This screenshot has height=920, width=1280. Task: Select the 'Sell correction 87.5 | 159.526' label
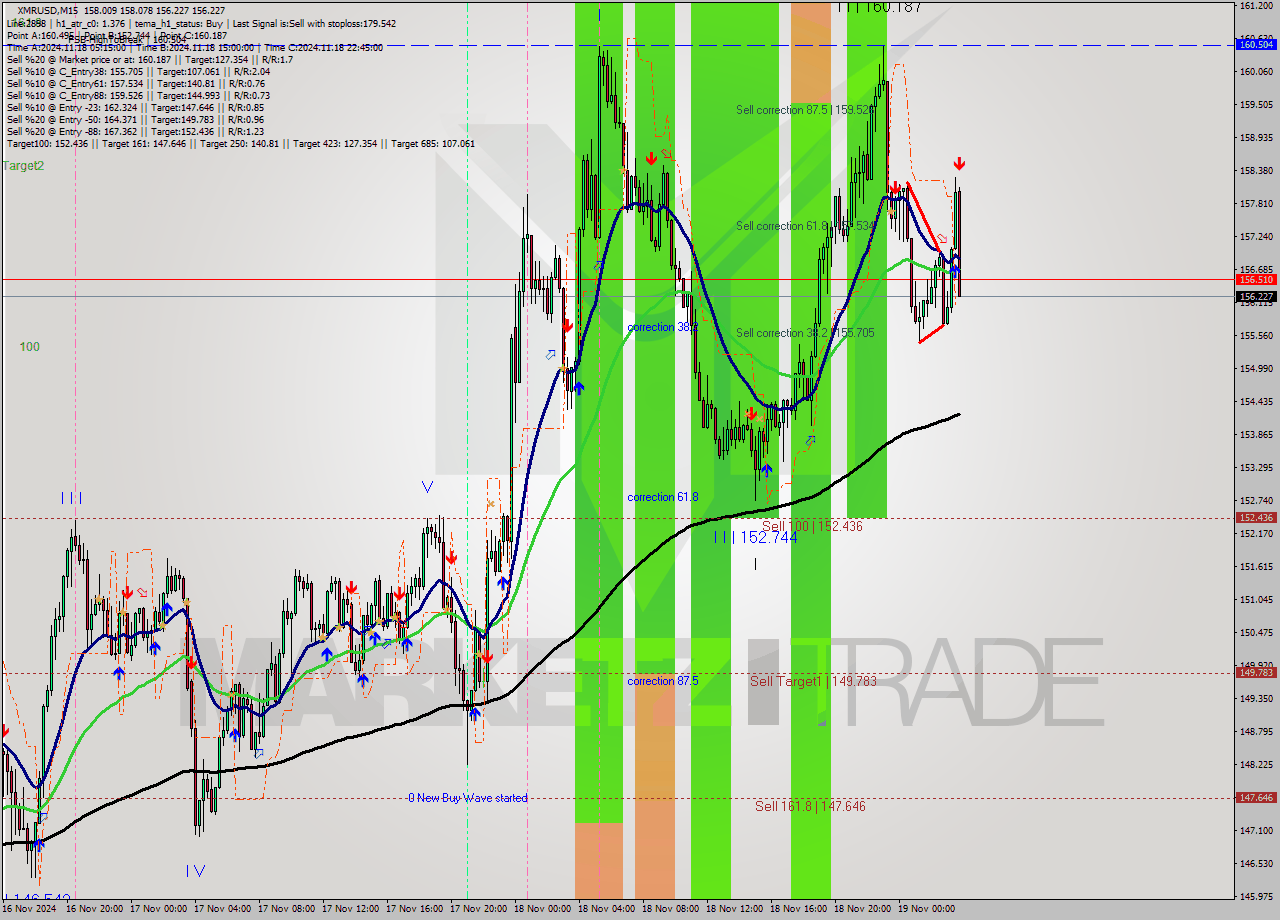pyautogui.click(x=806, y=110)
